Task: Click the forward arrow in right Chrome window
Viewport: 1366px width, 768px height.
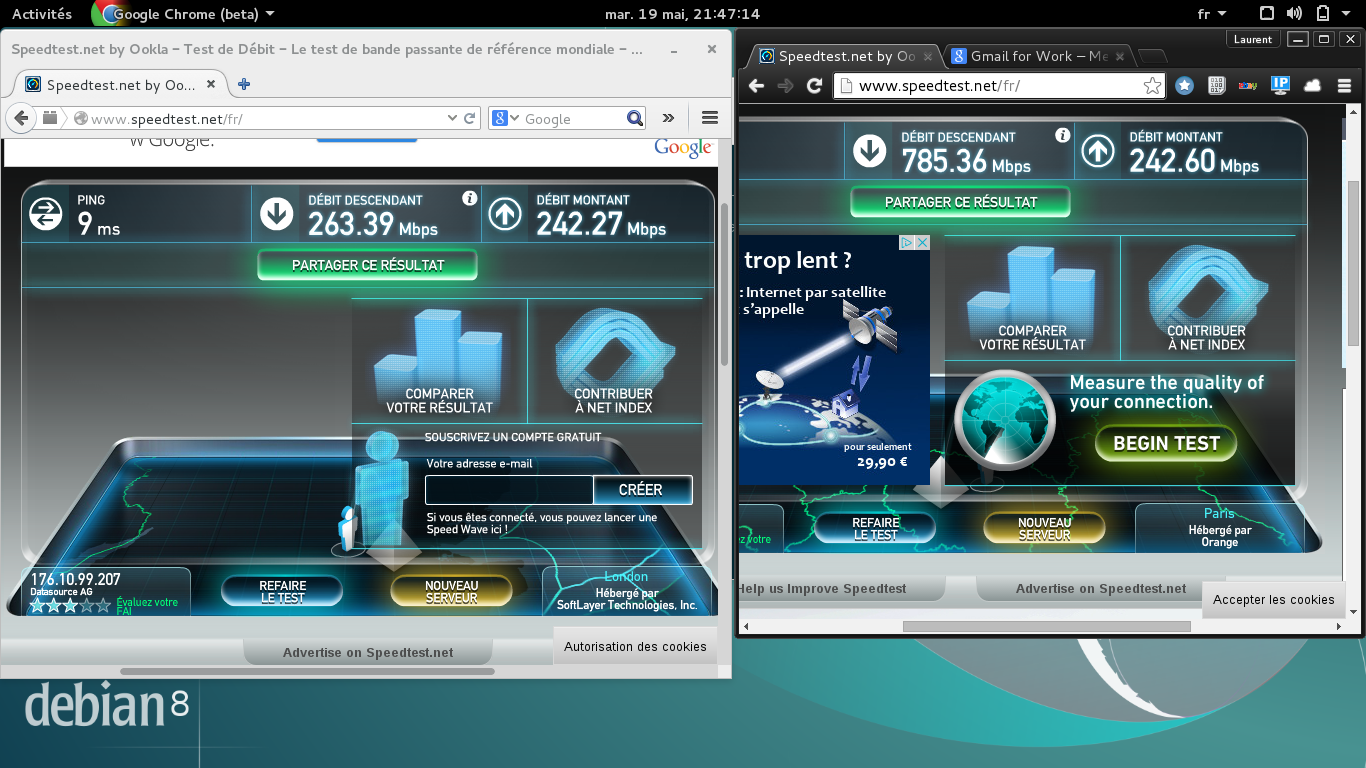Action: 785,86
